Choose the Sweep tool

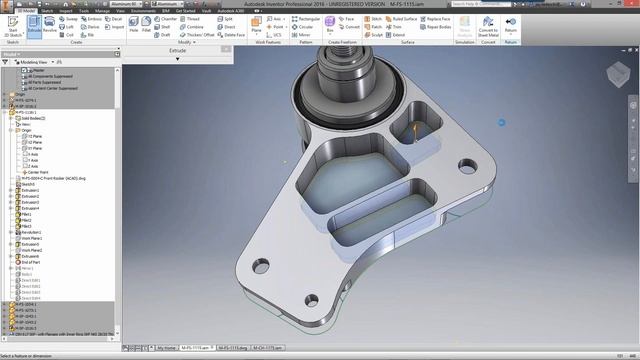click(68, 19)
